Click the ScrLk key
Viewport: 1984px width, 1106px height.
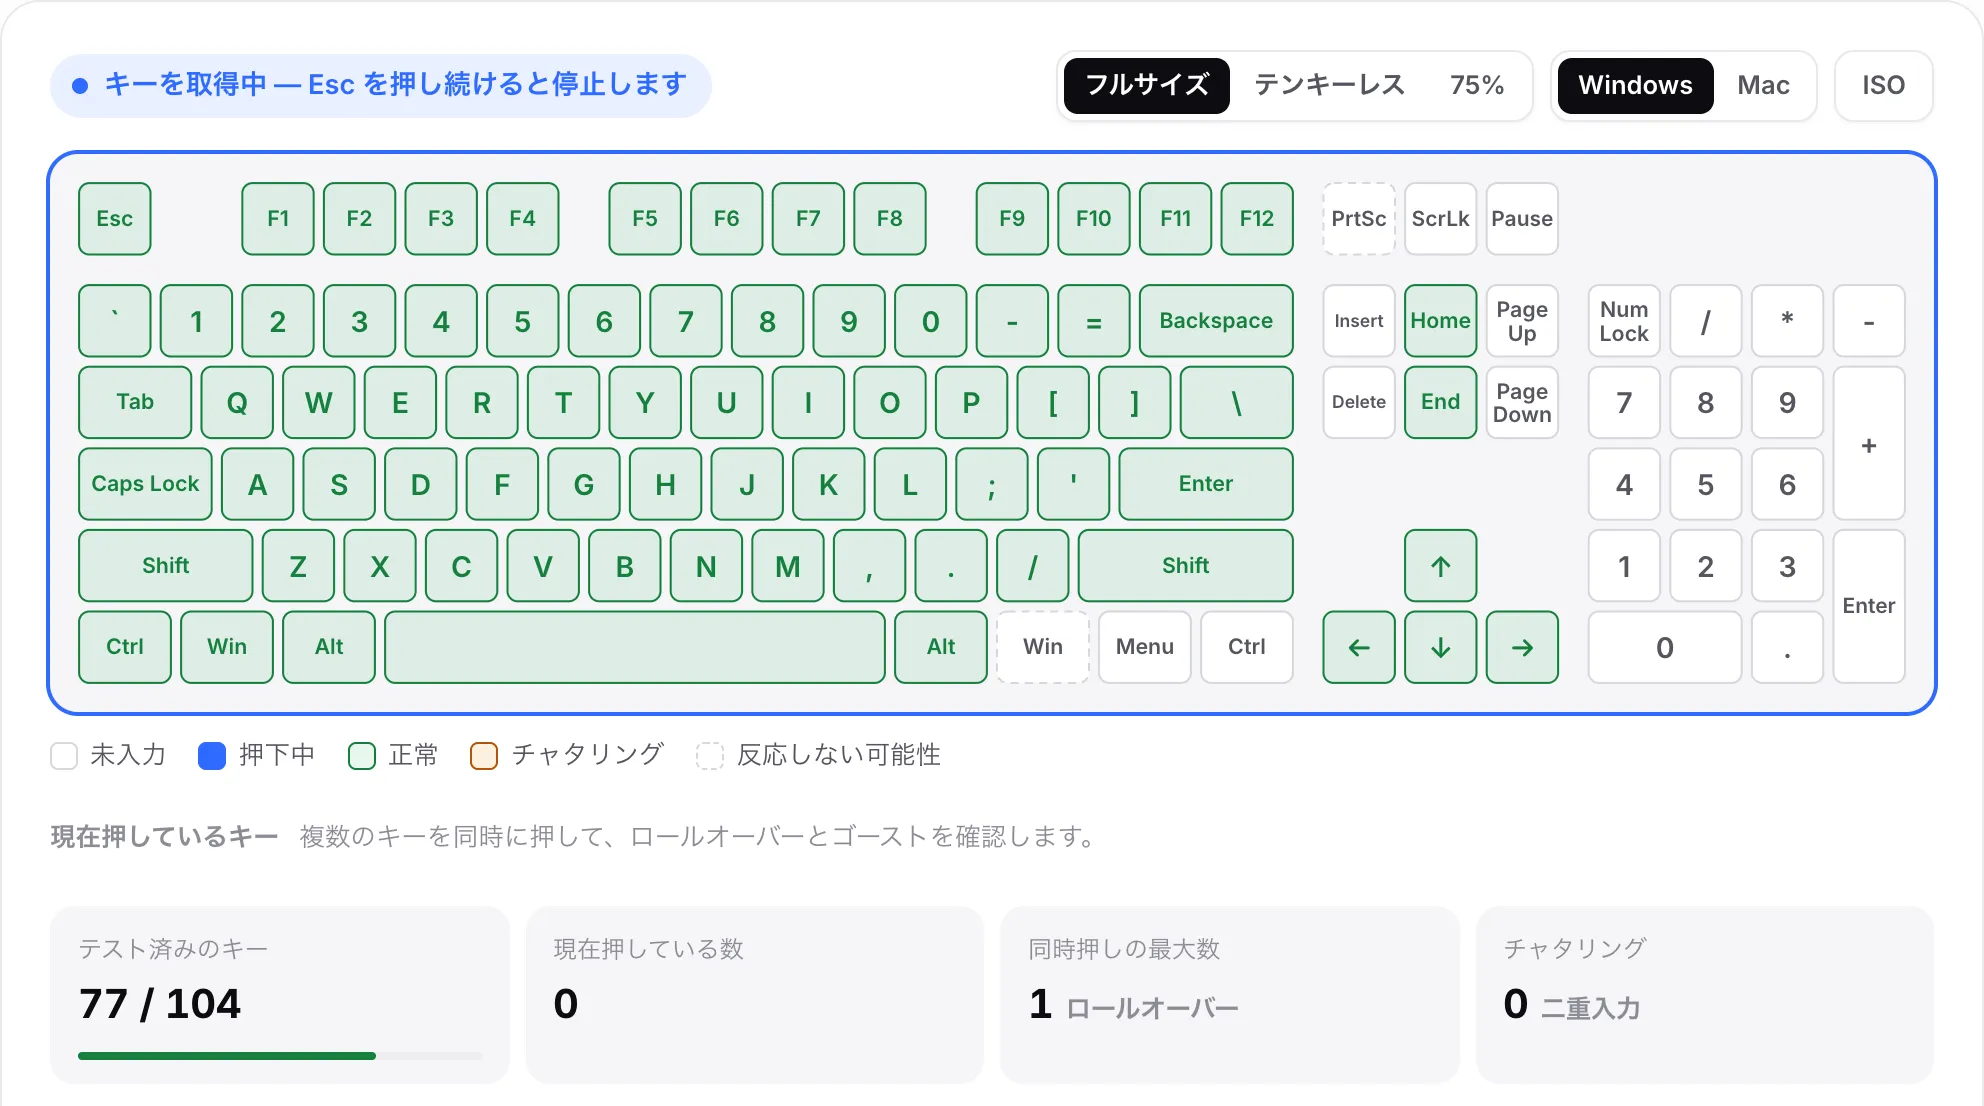[x=1441, y=219]
